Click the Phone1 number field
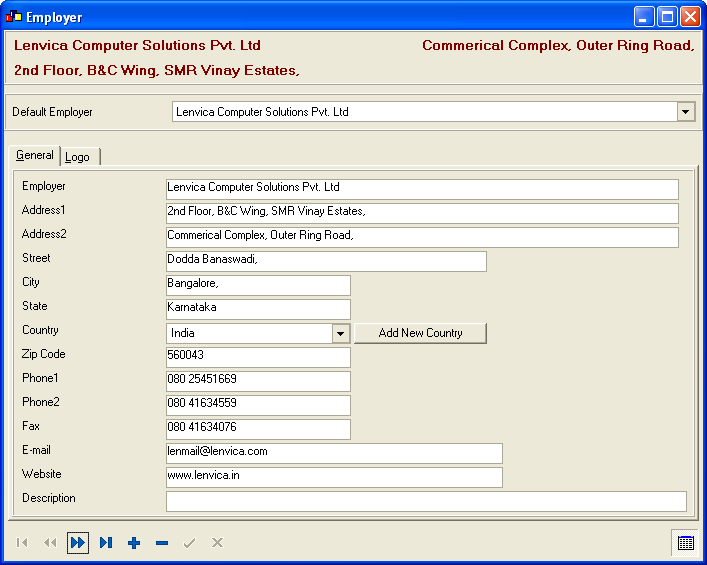This screenshot has height=565, width=707. (258, 381)
